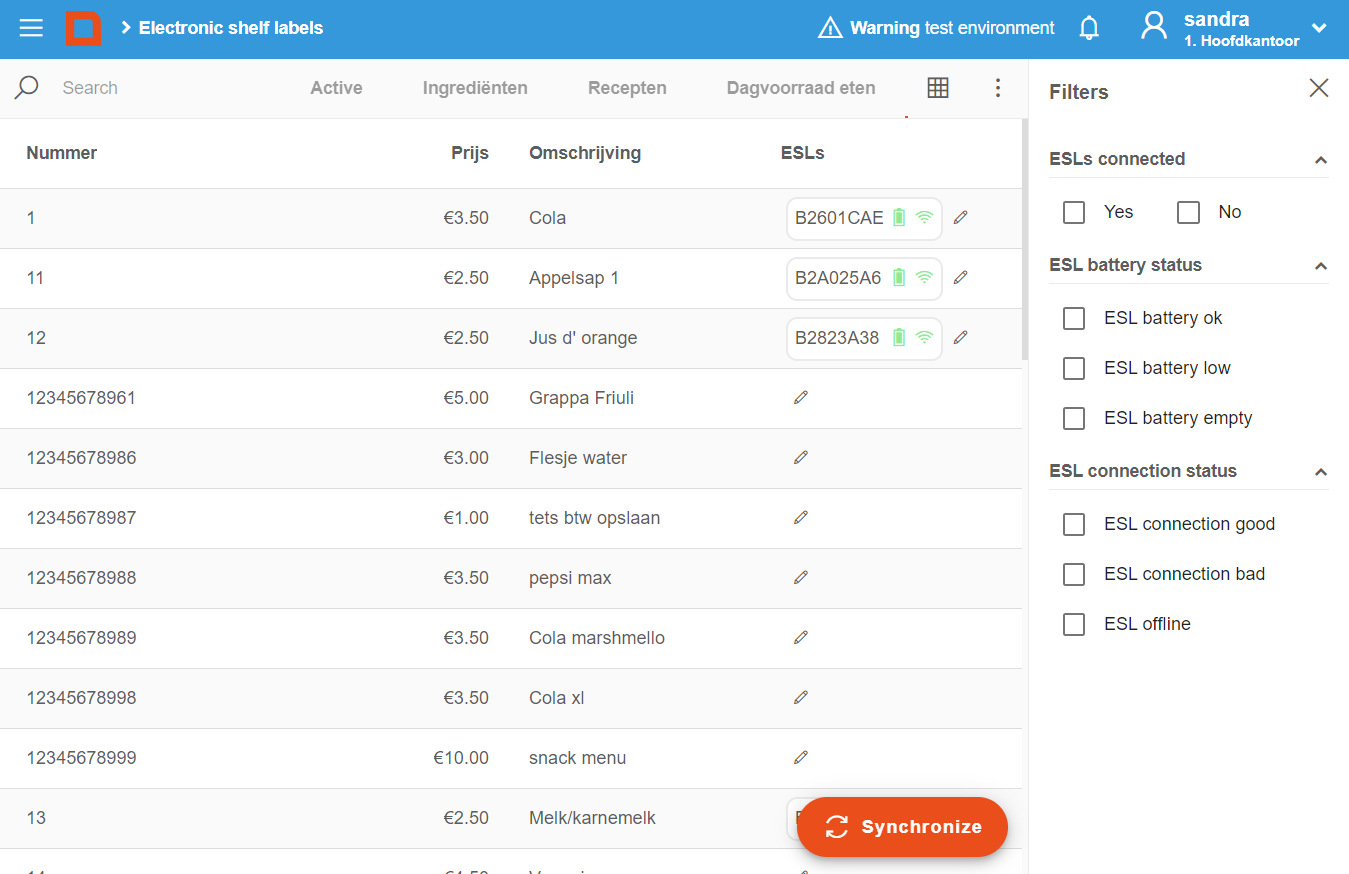
Task: Click the €10.00 price cell
Action: [x=461, y=758]
